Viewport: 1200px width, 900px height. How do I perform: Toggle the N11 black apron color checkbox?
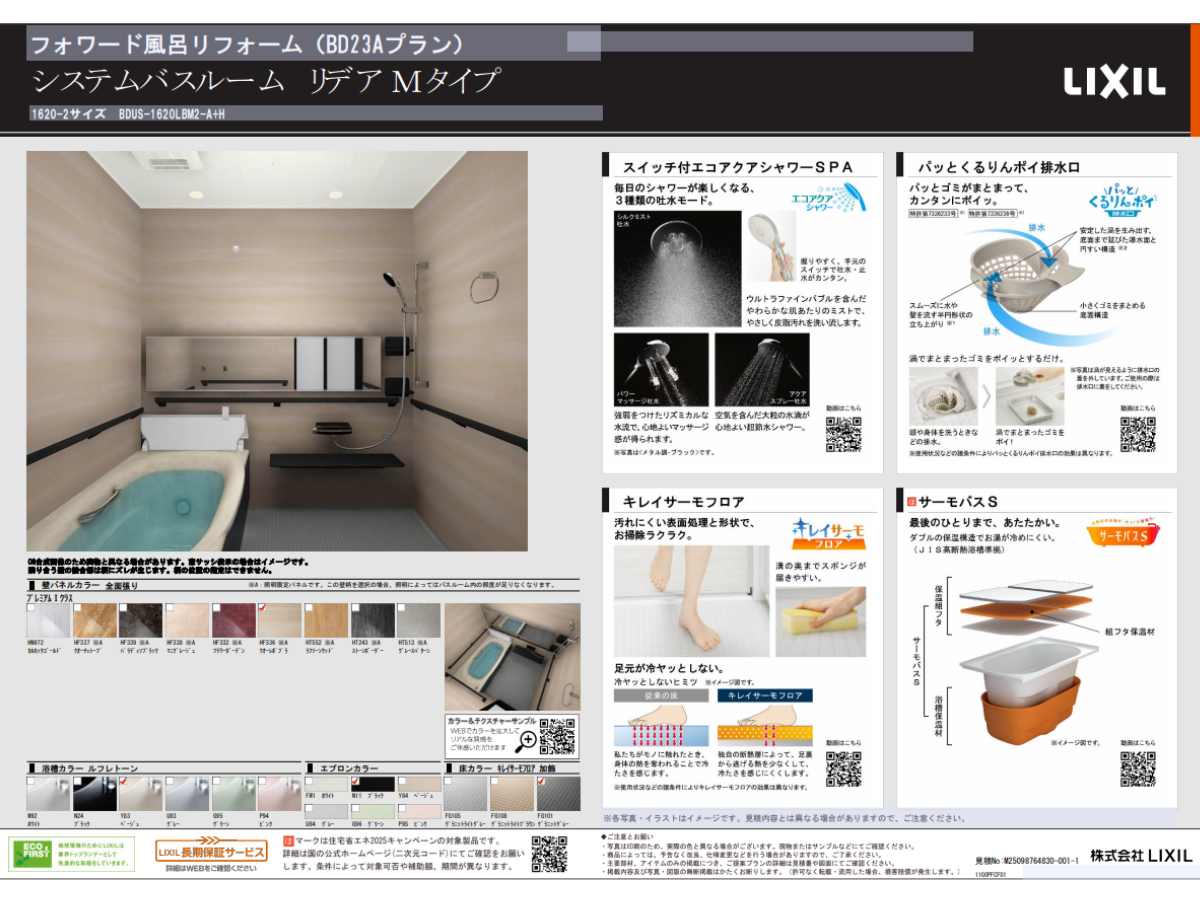pyautogui.click(x=356, y=780)
